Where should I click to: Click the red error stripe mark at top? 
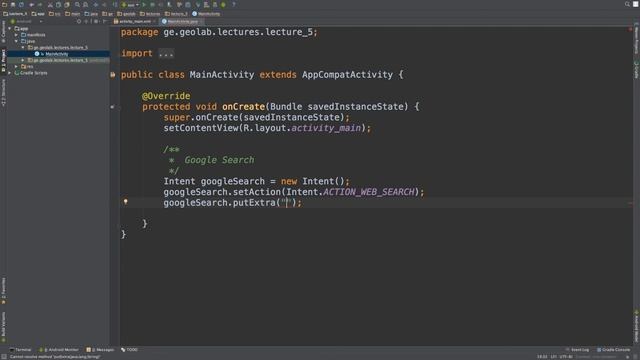pyautogui.click(x=630, y=29)
